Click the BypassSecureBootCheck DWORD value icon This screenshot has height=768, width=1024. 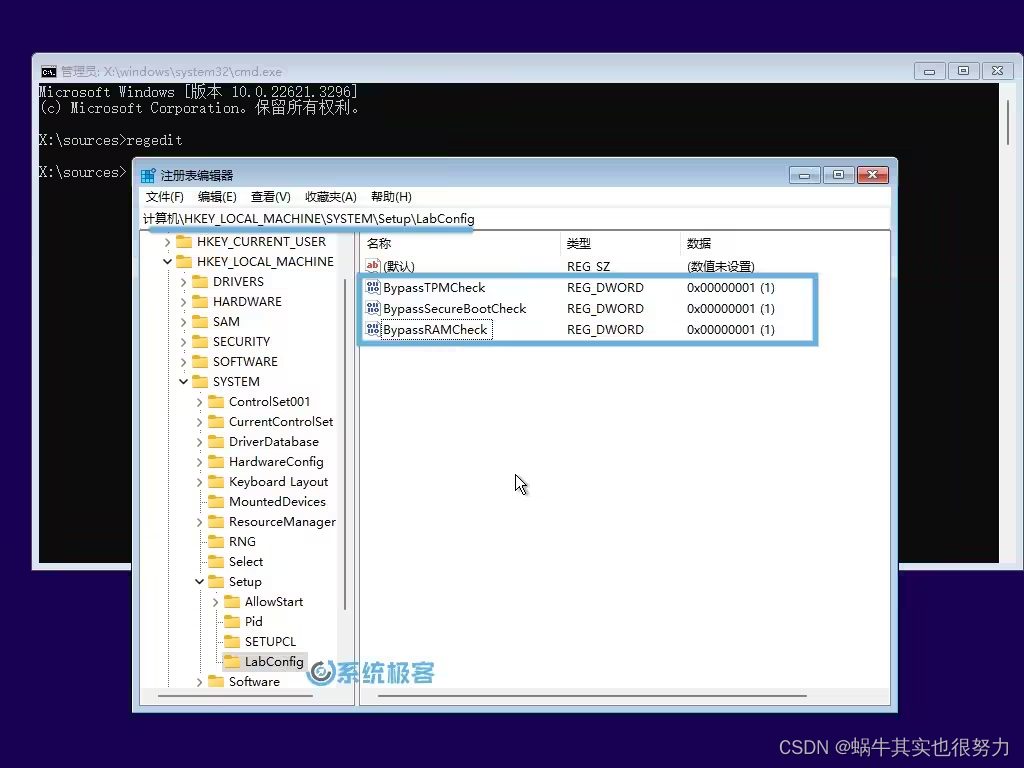point(373,308)
